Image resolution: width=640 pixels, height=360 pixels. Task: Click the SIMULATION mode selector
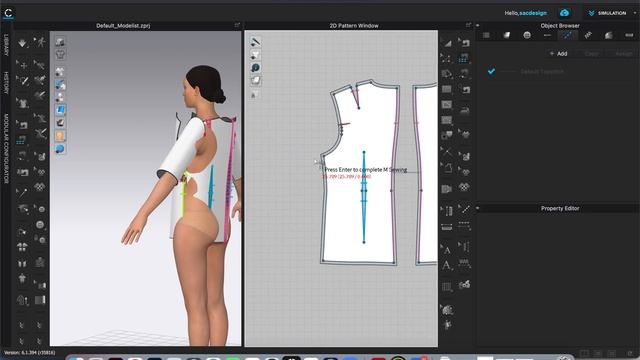(x=607, y=13)
